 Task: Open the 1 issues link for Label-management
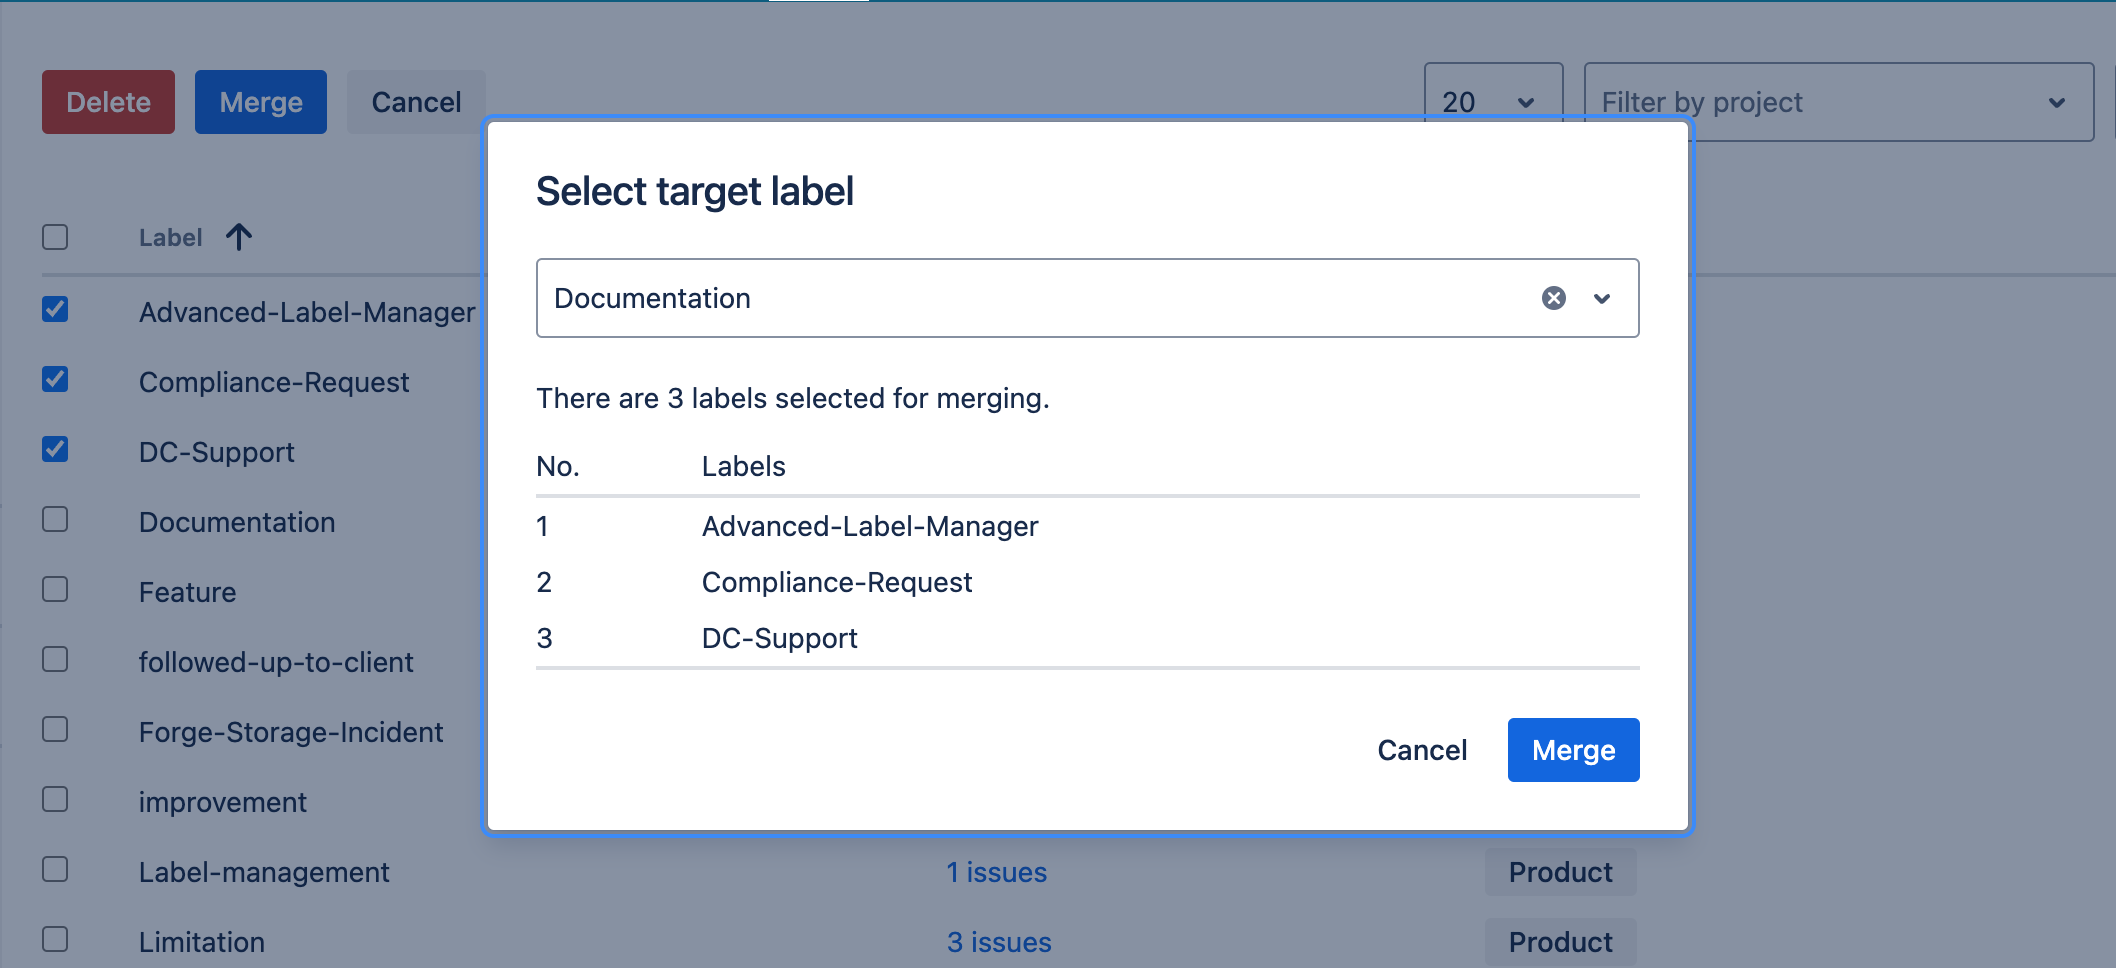(996, 871)
